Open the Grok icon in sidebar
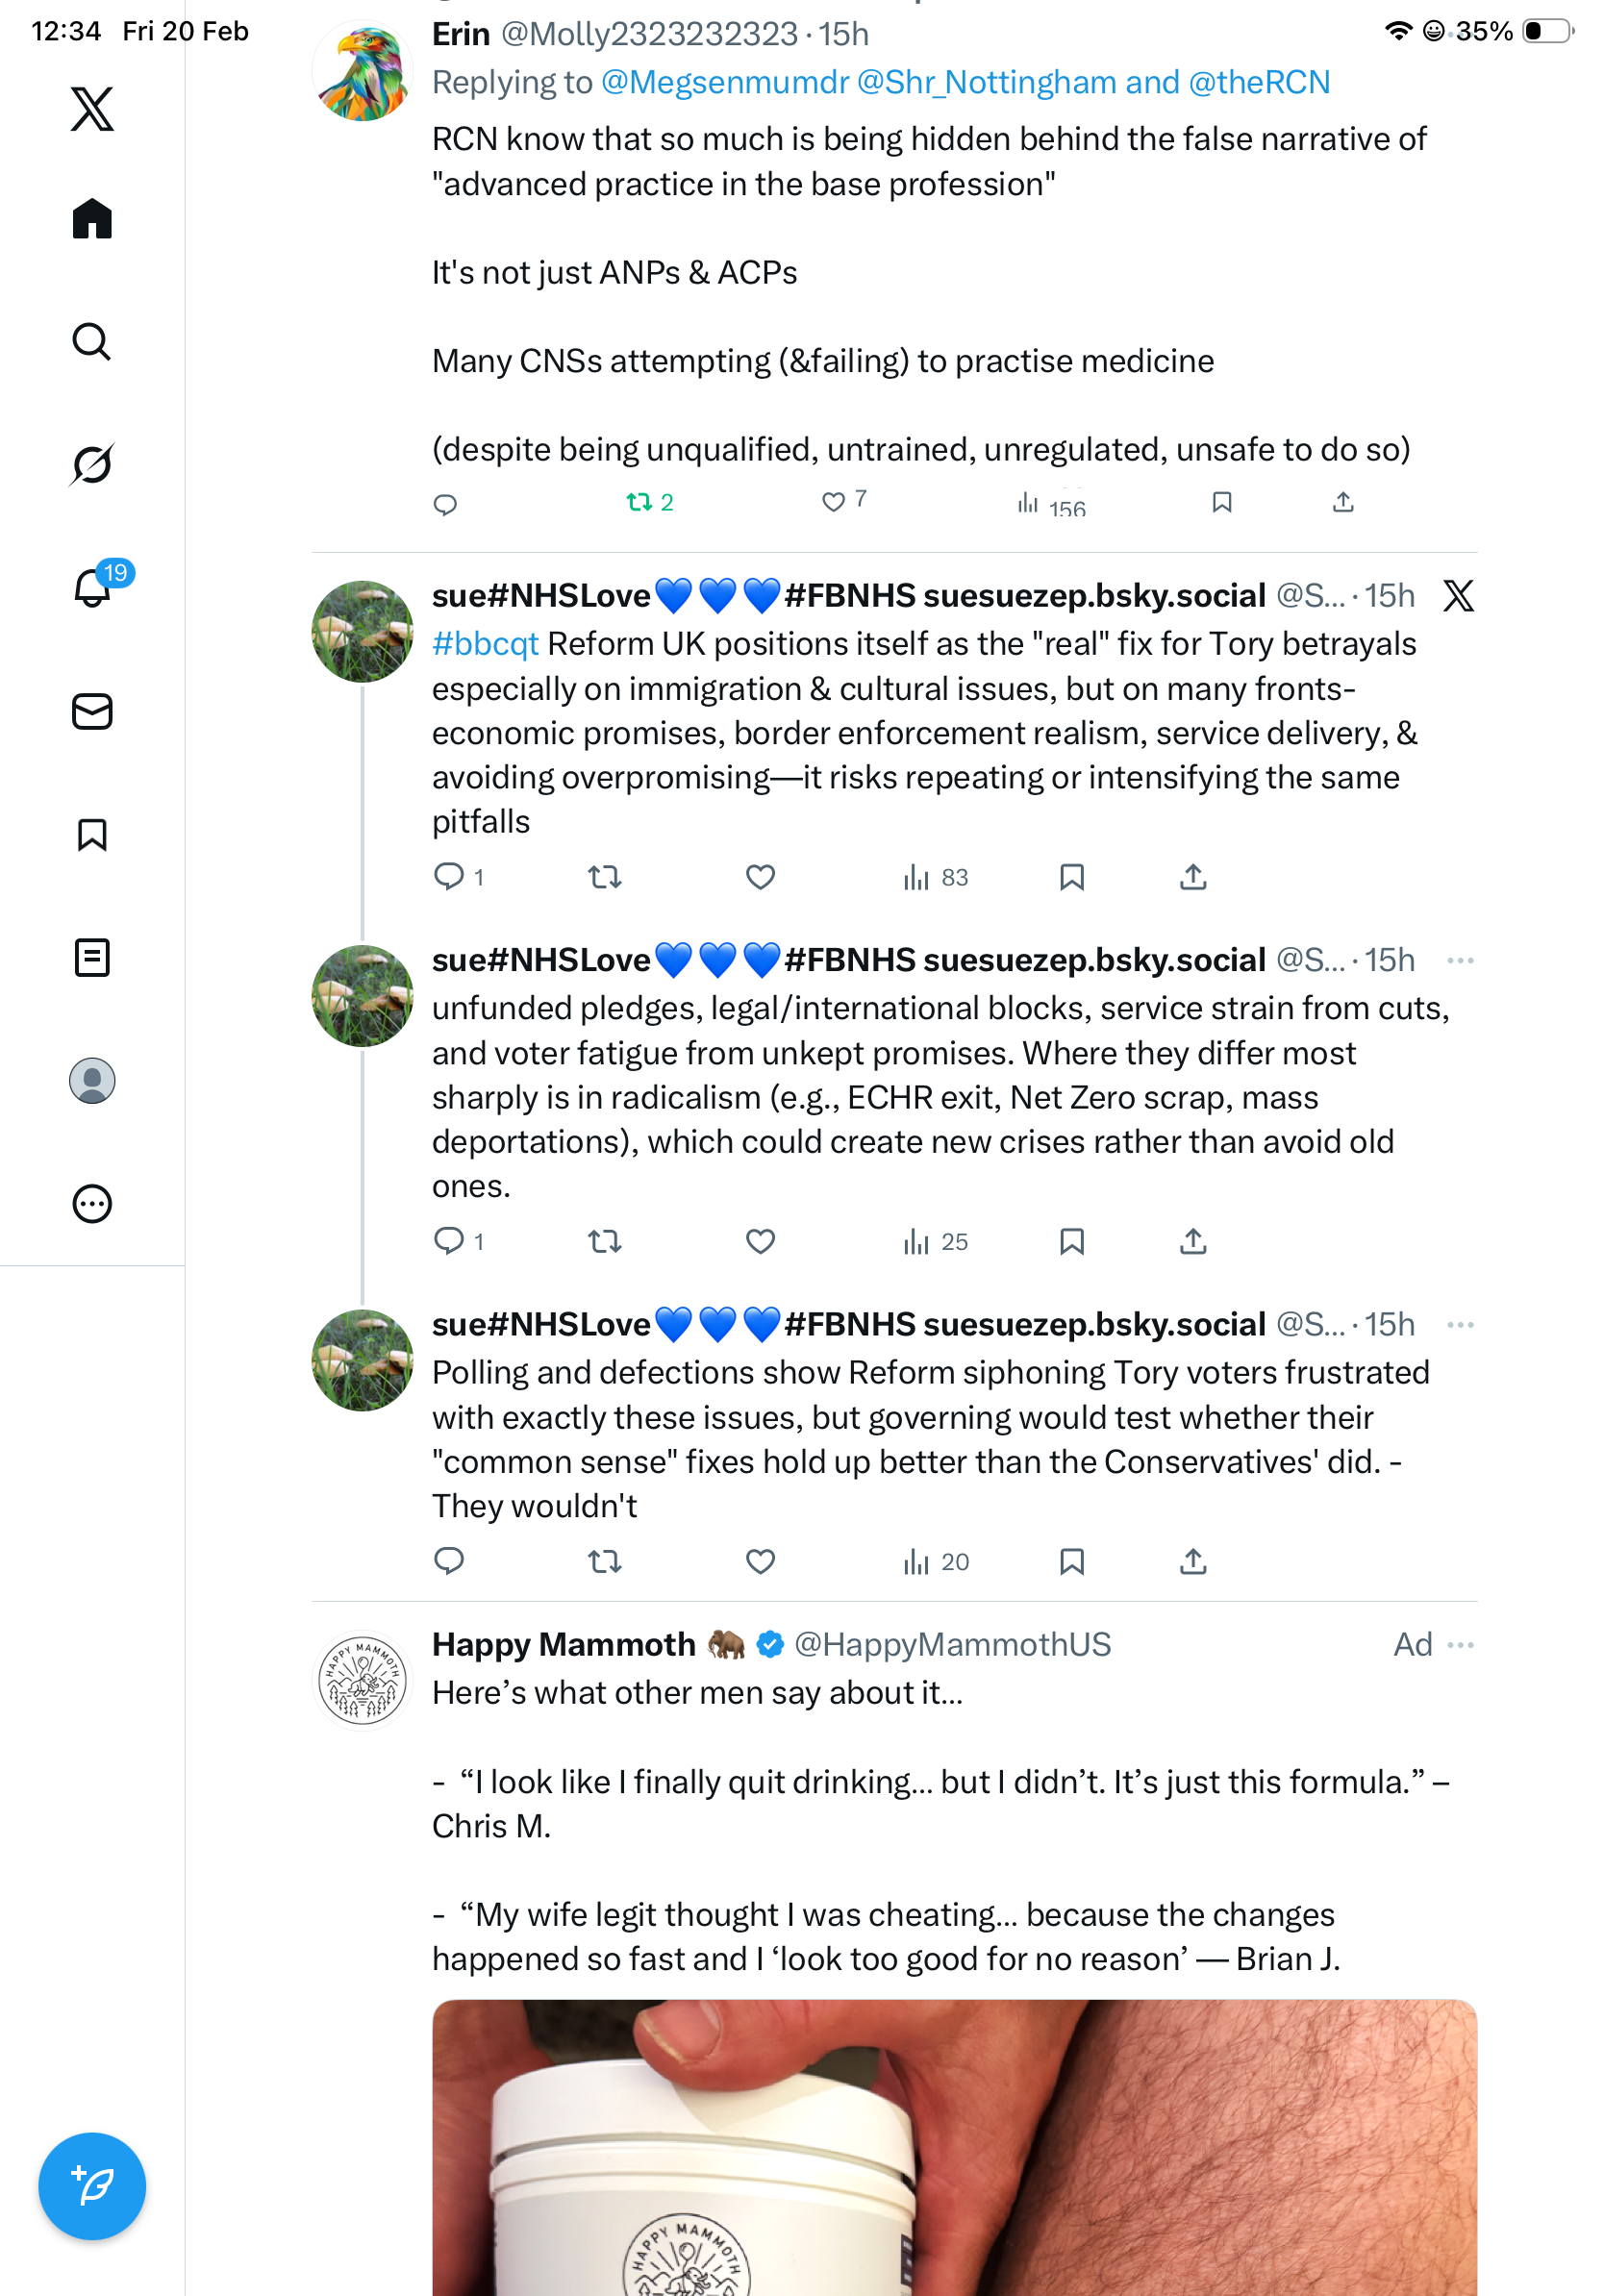1604x2296 pixels. click(x=92, y=464)
